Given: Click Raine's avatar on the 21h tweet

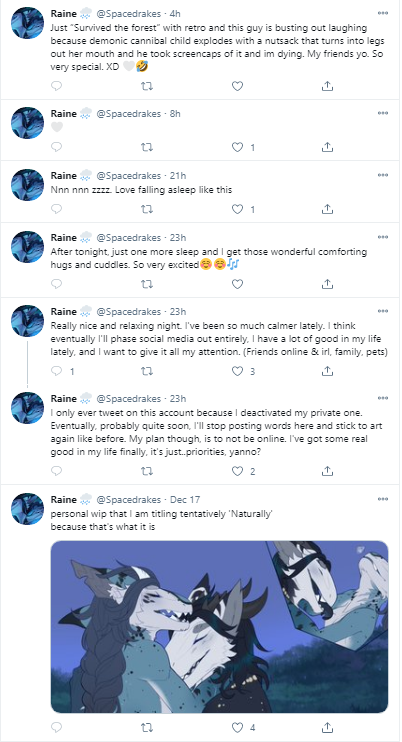Looking at the screenshot, I should (x=27, y=185).
